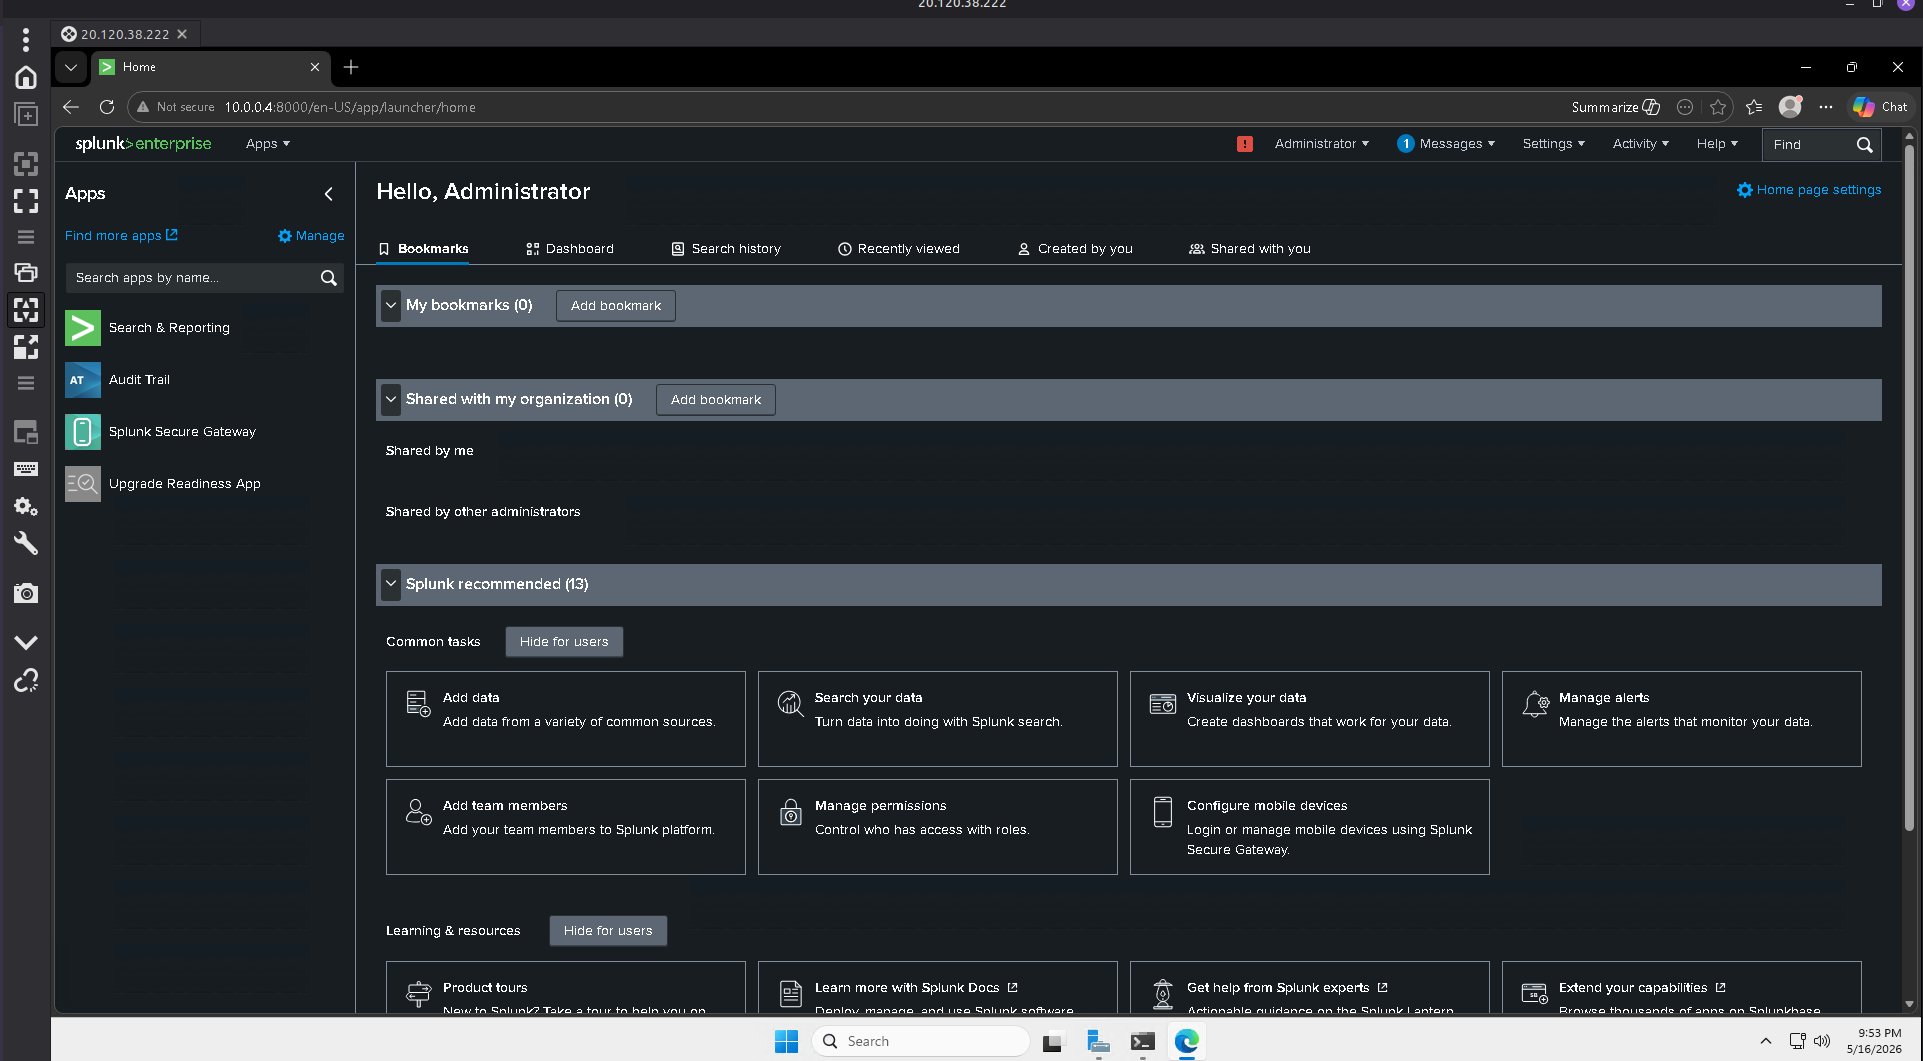Click the Windows taskbar Search box
This screenshot has width=1923, height=1061.
click(920, 1041)
